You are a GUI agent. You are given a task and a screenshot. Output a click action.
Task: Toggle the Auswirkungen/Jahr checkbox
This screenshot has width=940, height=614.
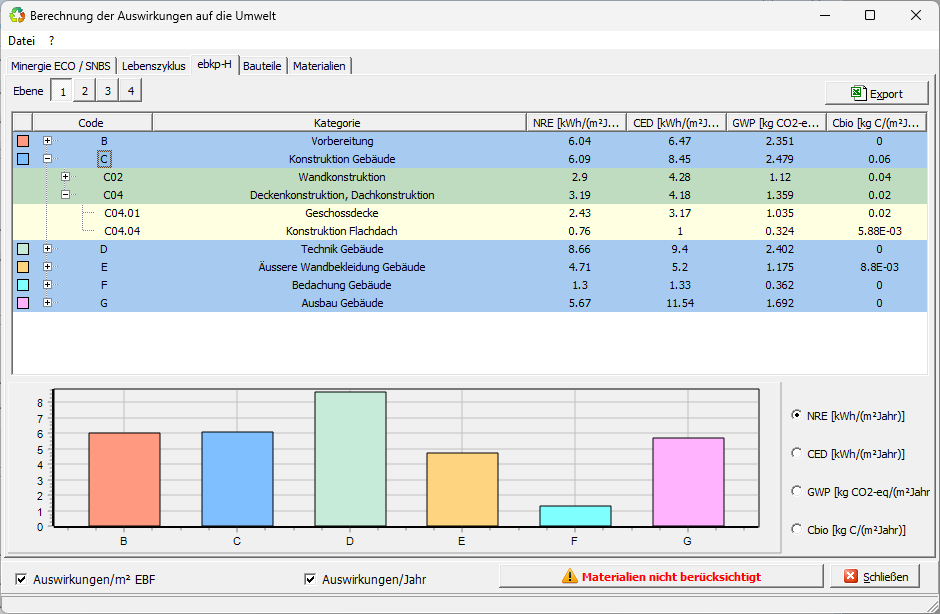tap(310, 579)
